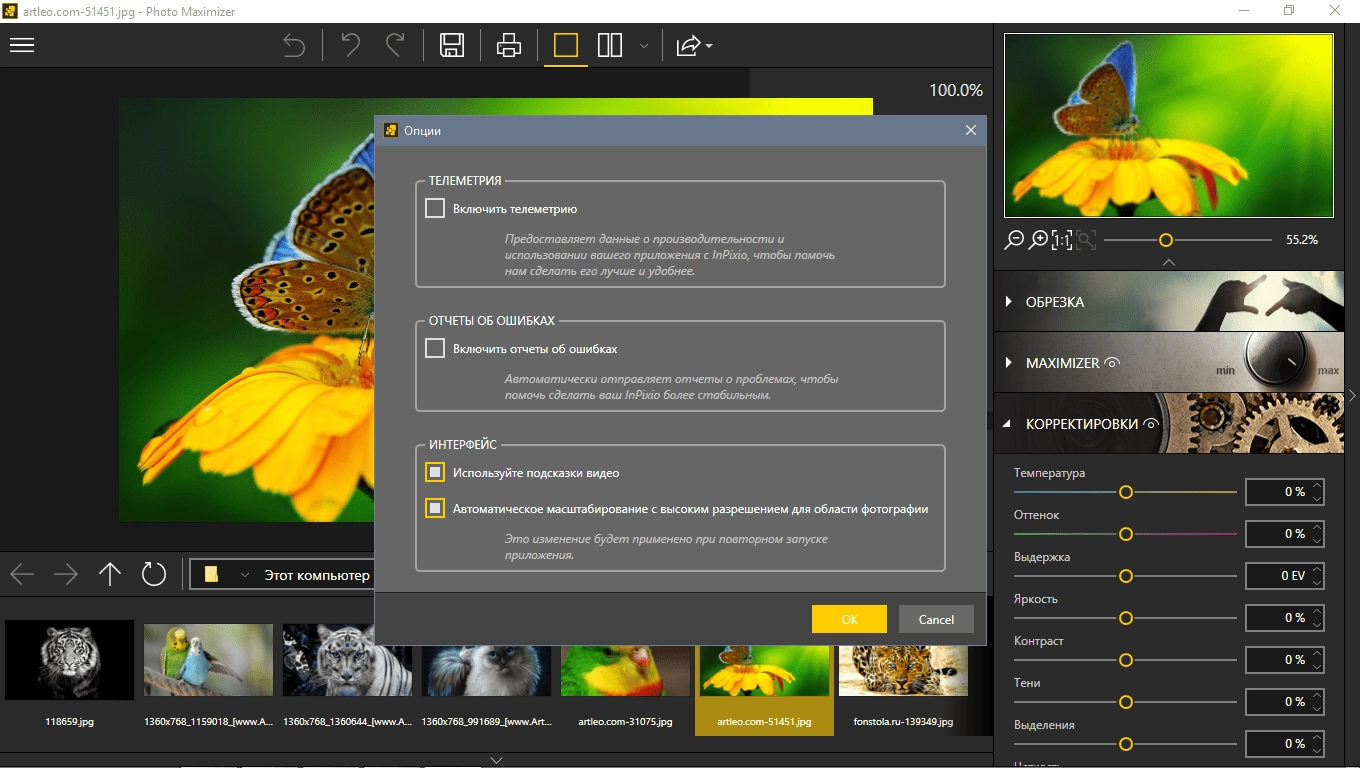
Task: Expand the Обрезка panel
Action: pos(1169,302)
